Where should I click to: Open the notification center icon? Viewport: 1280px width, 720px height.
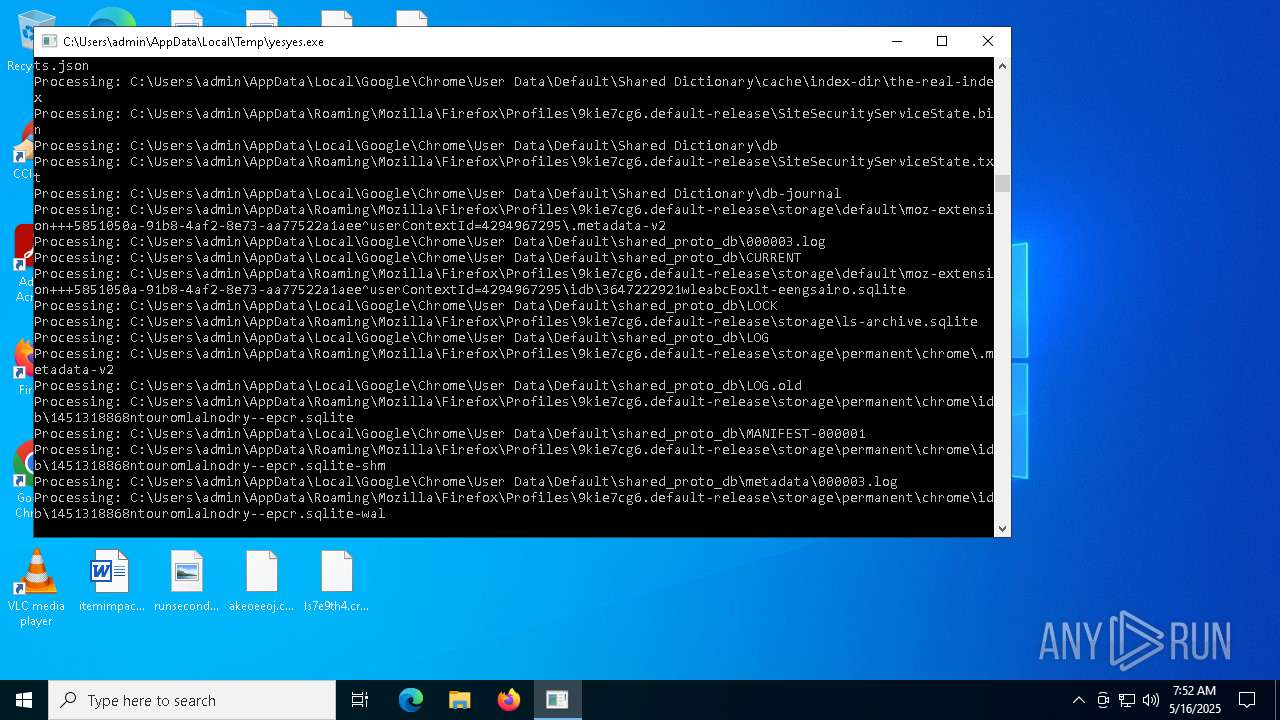click(x=1247, y=700)
